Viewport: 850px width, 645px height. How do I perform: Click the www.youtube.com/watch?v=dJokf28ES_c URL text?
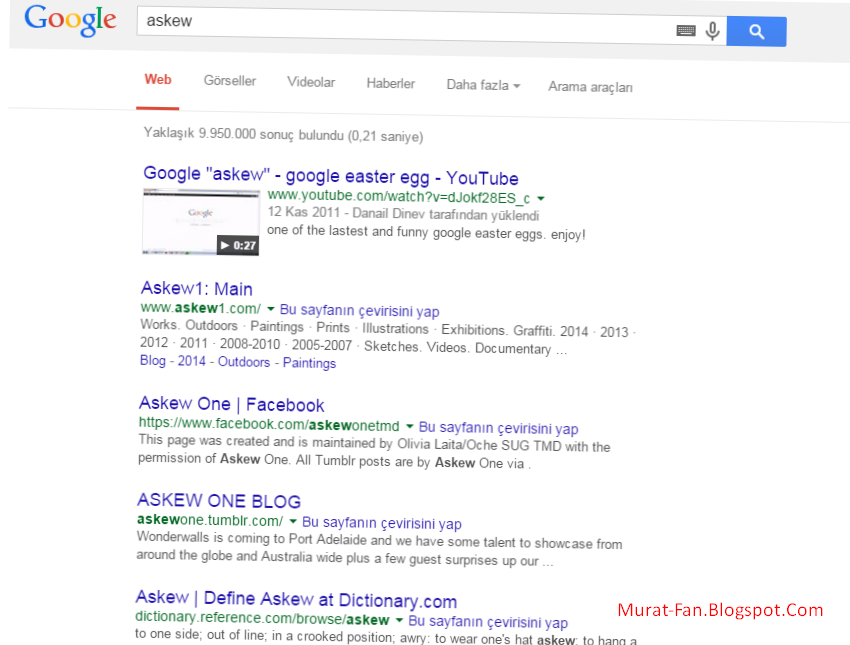click(x=399, y=196)
